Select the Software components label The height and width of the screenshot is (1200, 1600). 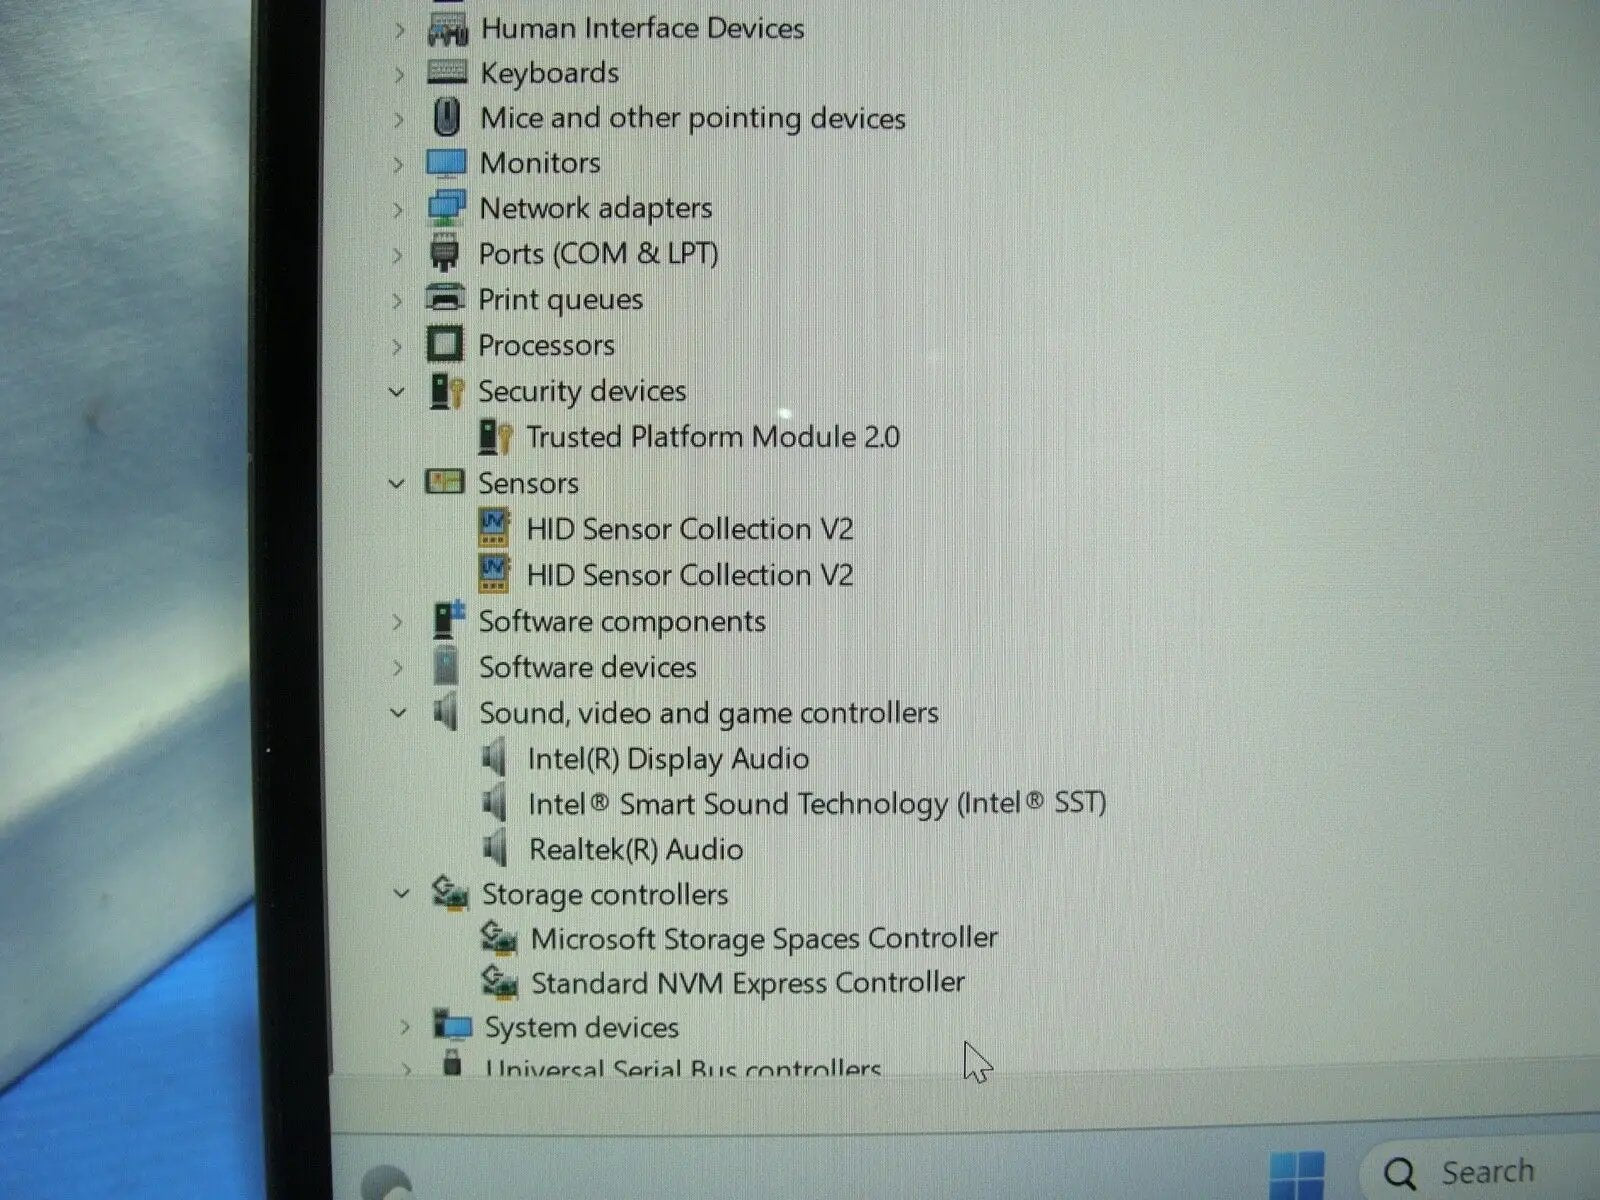tap(622, 621)
